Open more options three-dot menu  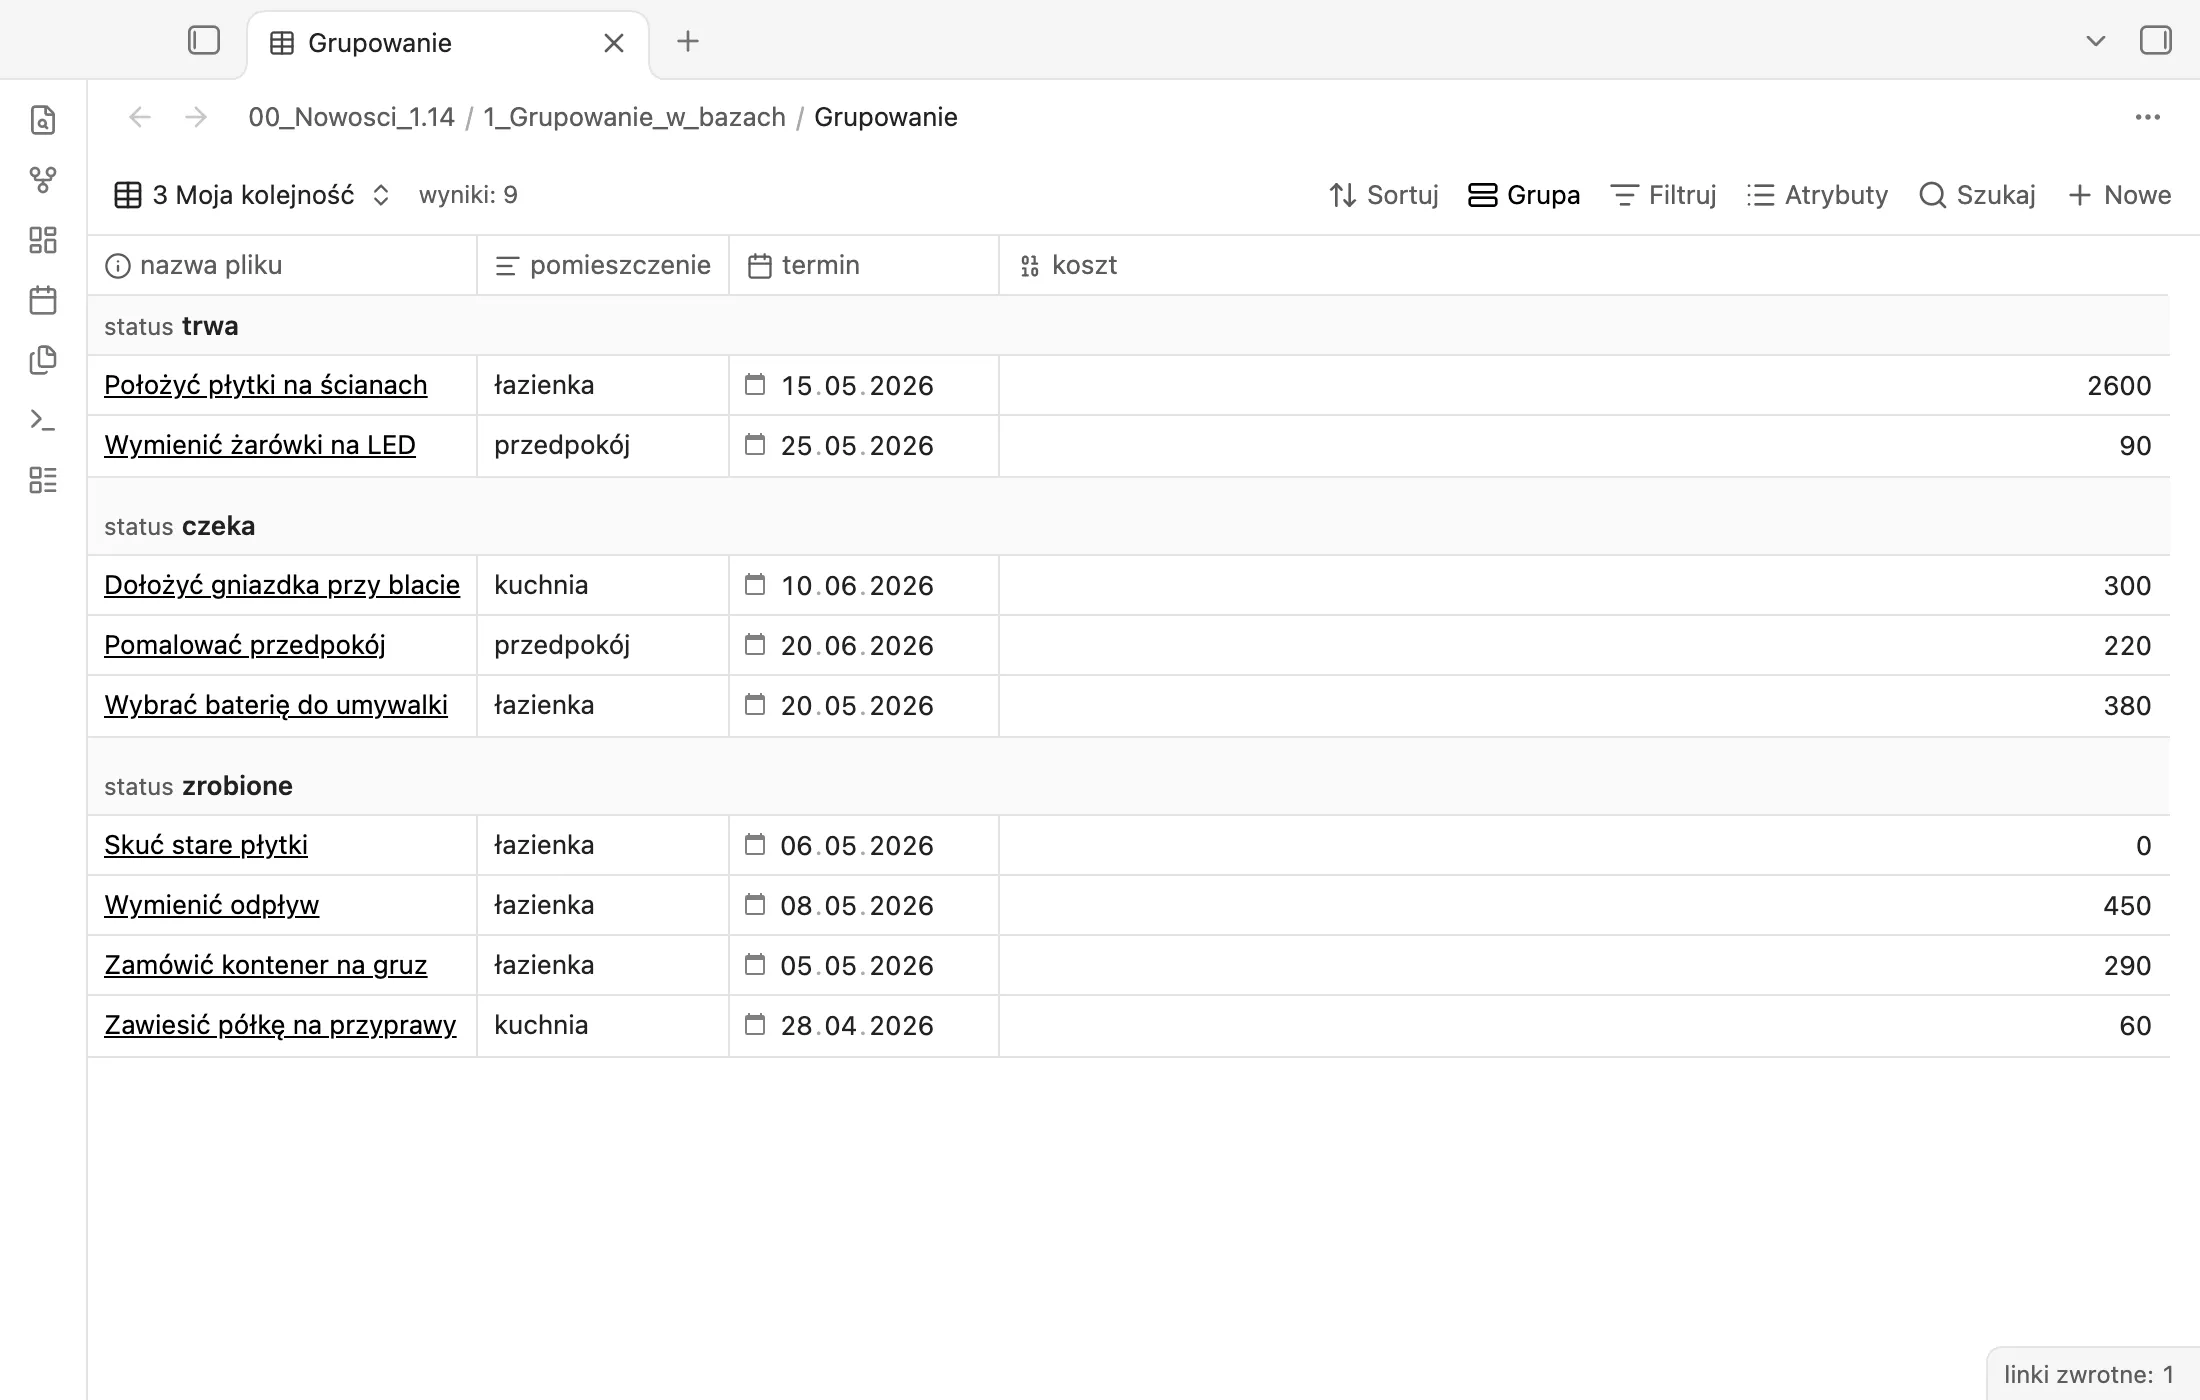click(x=2148, y=117)
